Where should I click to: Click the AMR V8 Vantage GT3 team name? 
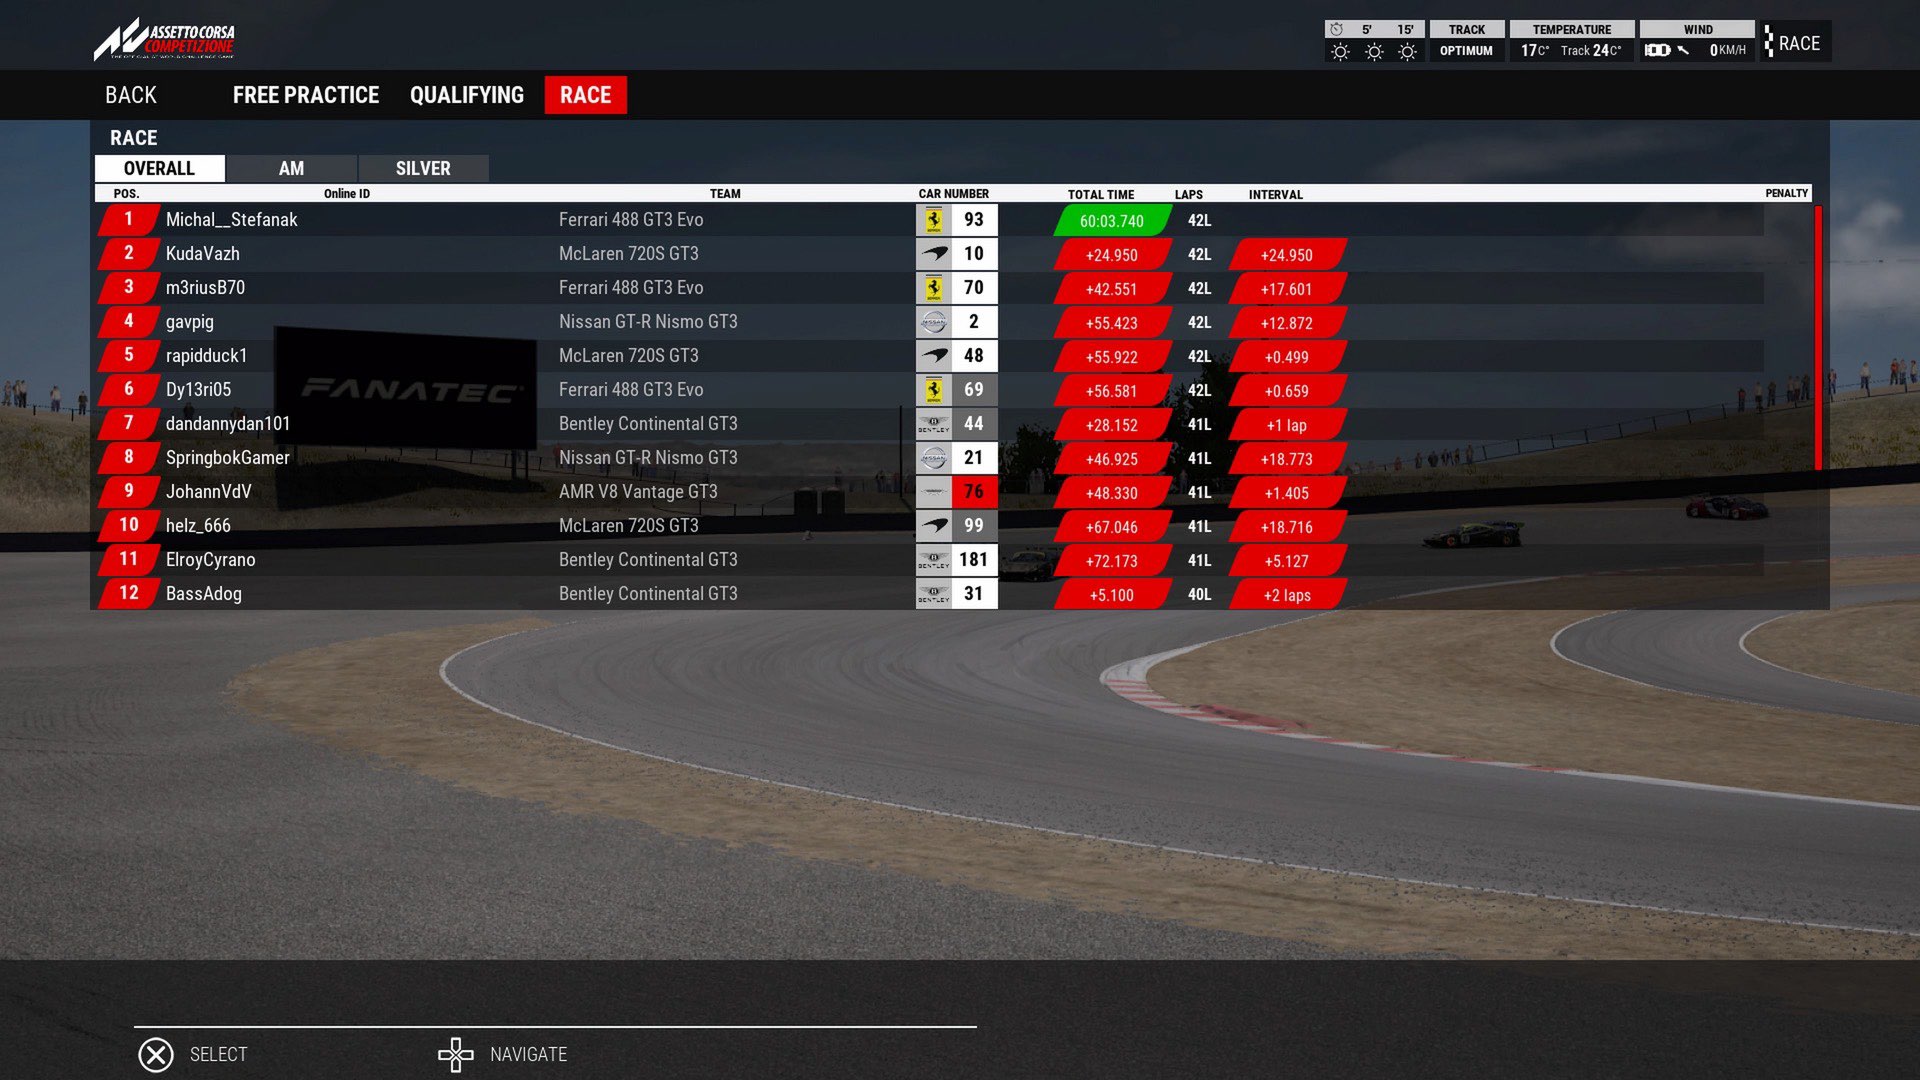(x=638, y=492)
